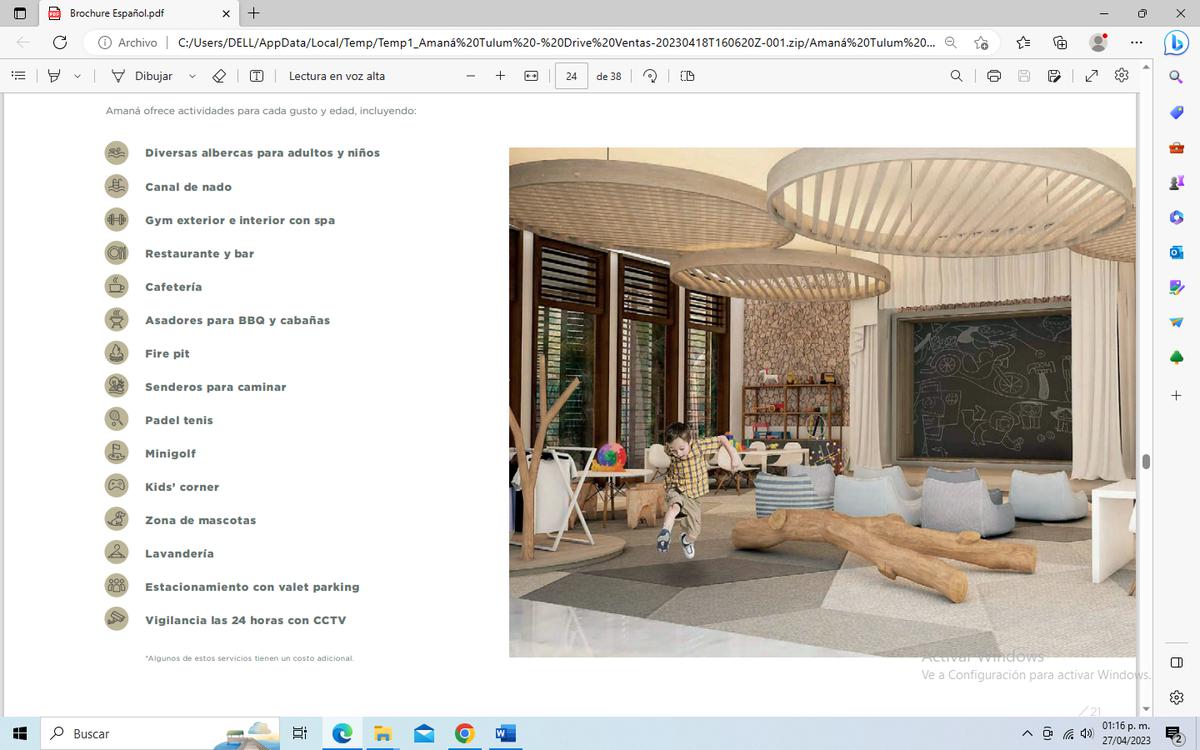
Task: Switch the page view layout
Action: click(x=687, y=76)
